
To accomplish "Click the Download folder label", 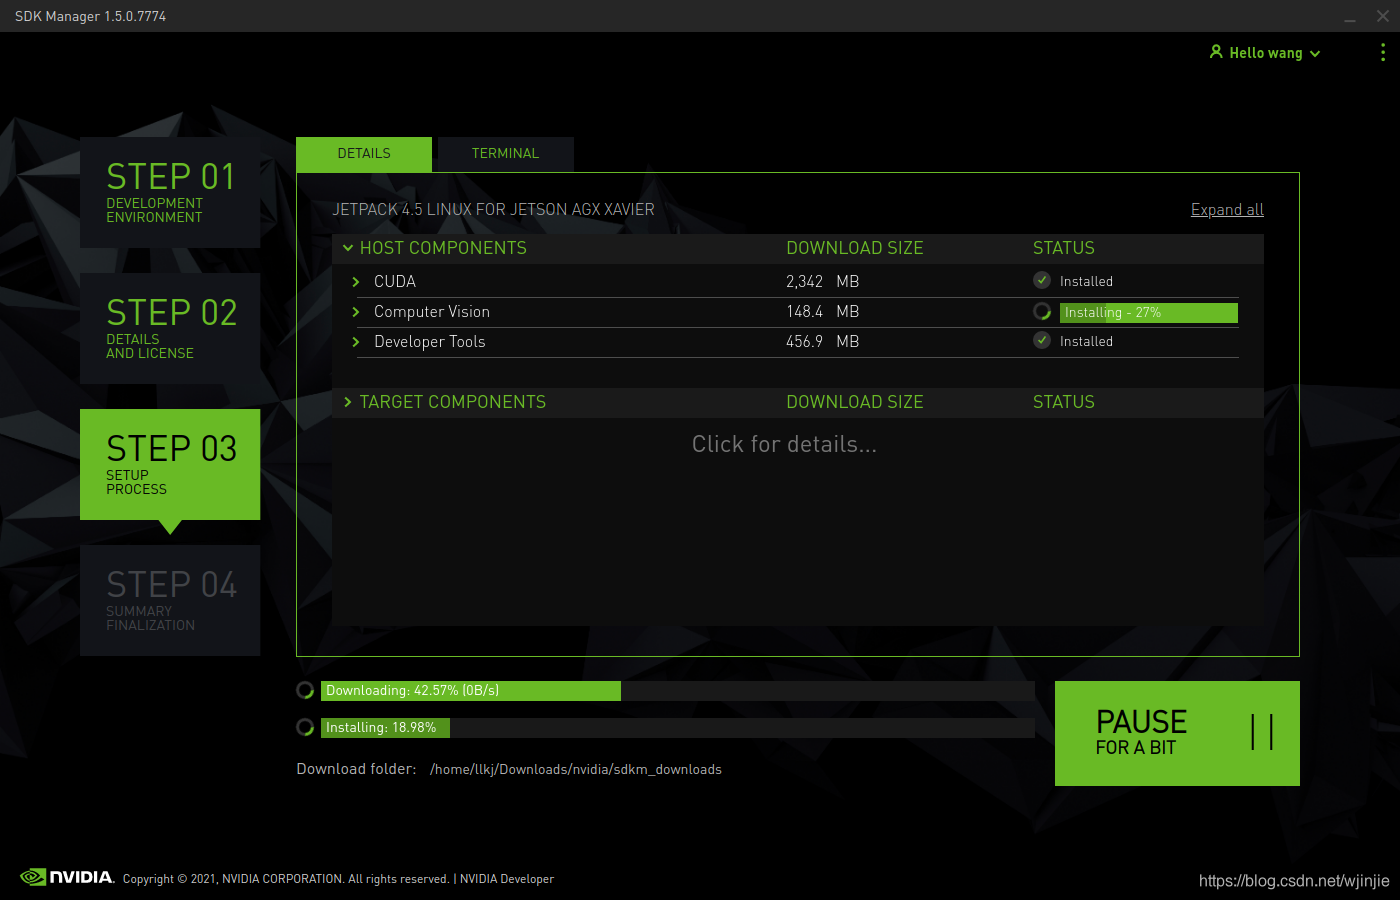I will tap(356, 769).
